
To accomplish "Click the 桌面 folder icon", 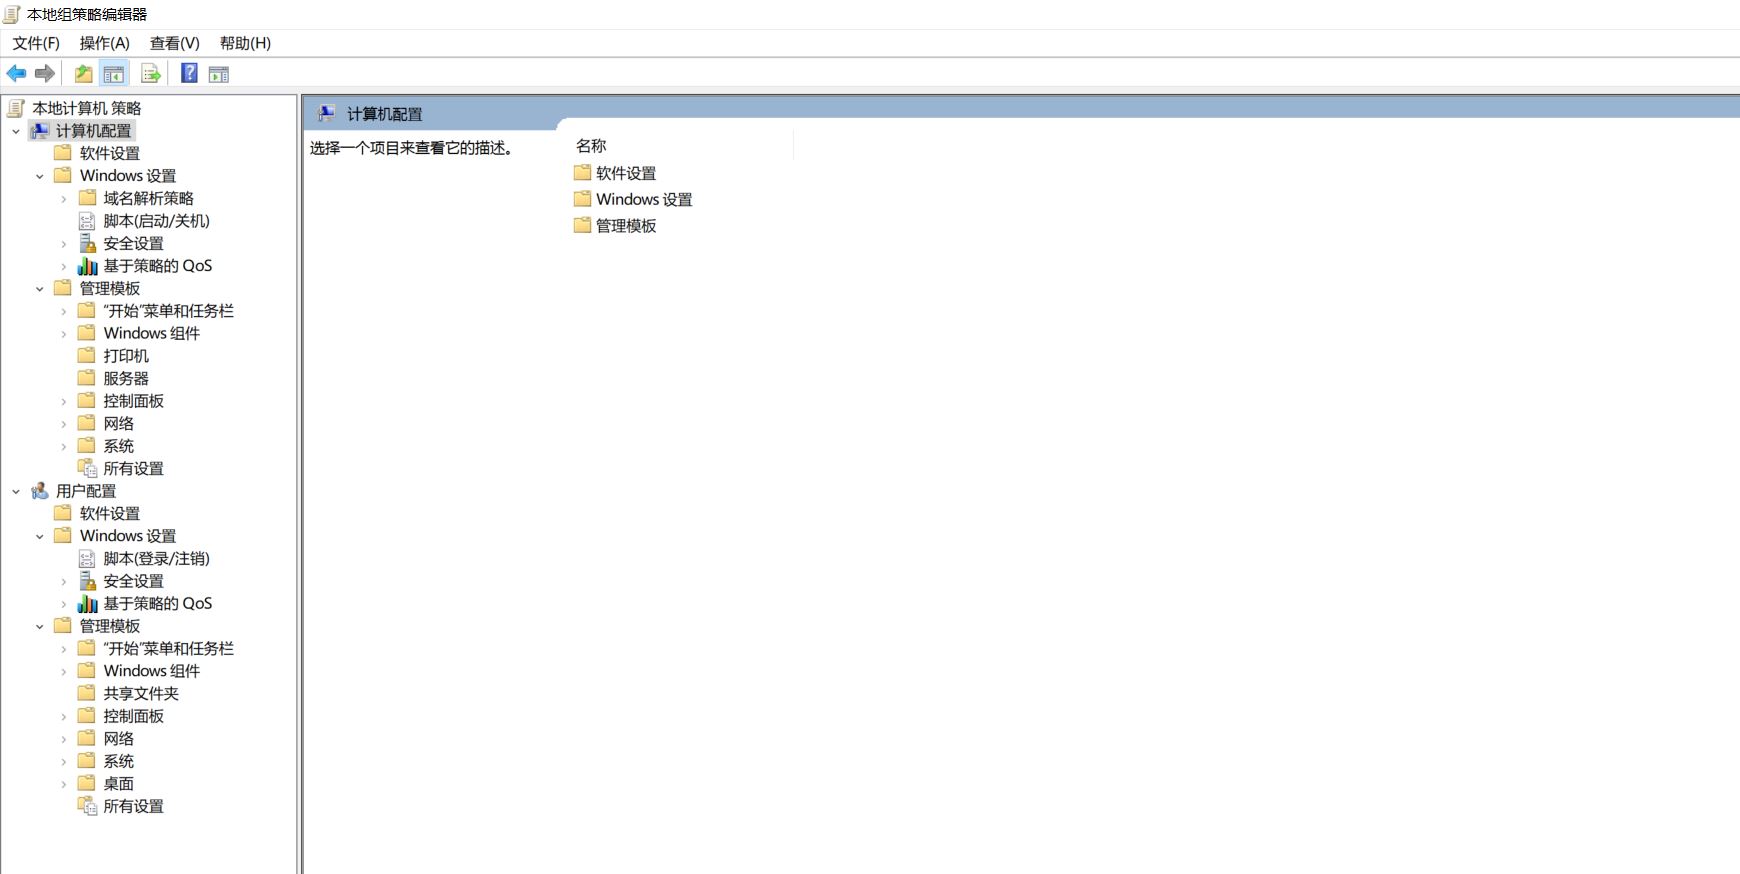I will [x=87, y=783].
